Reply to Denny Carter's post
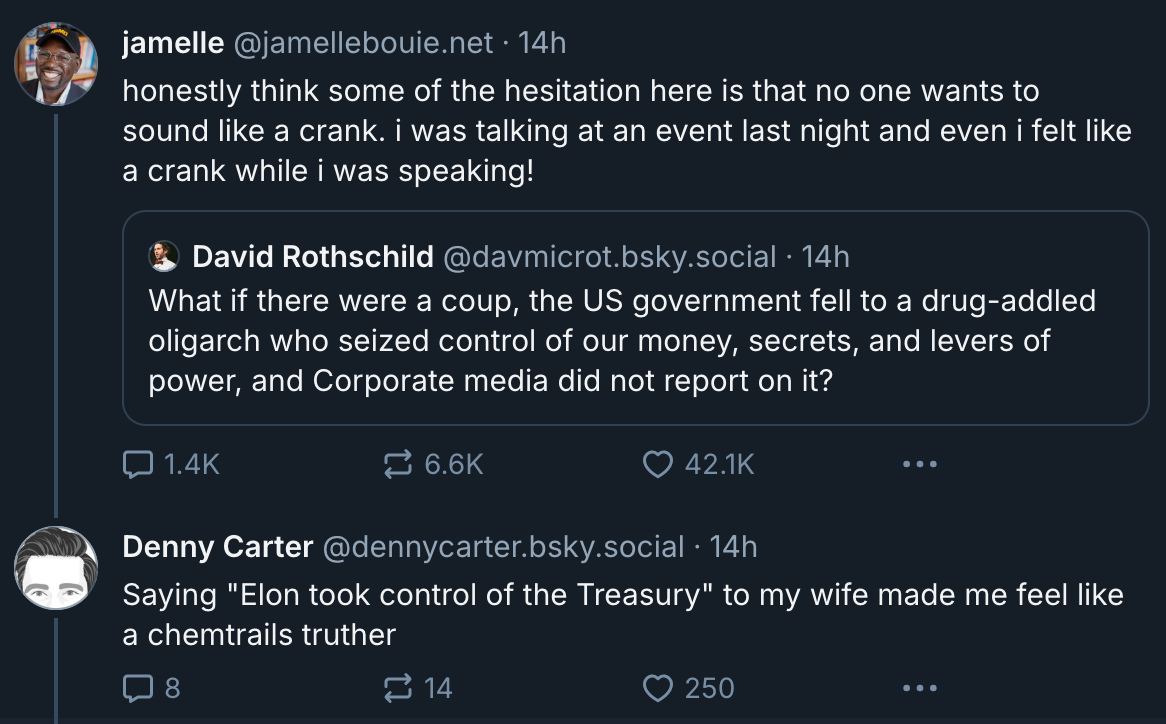The image size is (1166, 724). coord(137,688)
